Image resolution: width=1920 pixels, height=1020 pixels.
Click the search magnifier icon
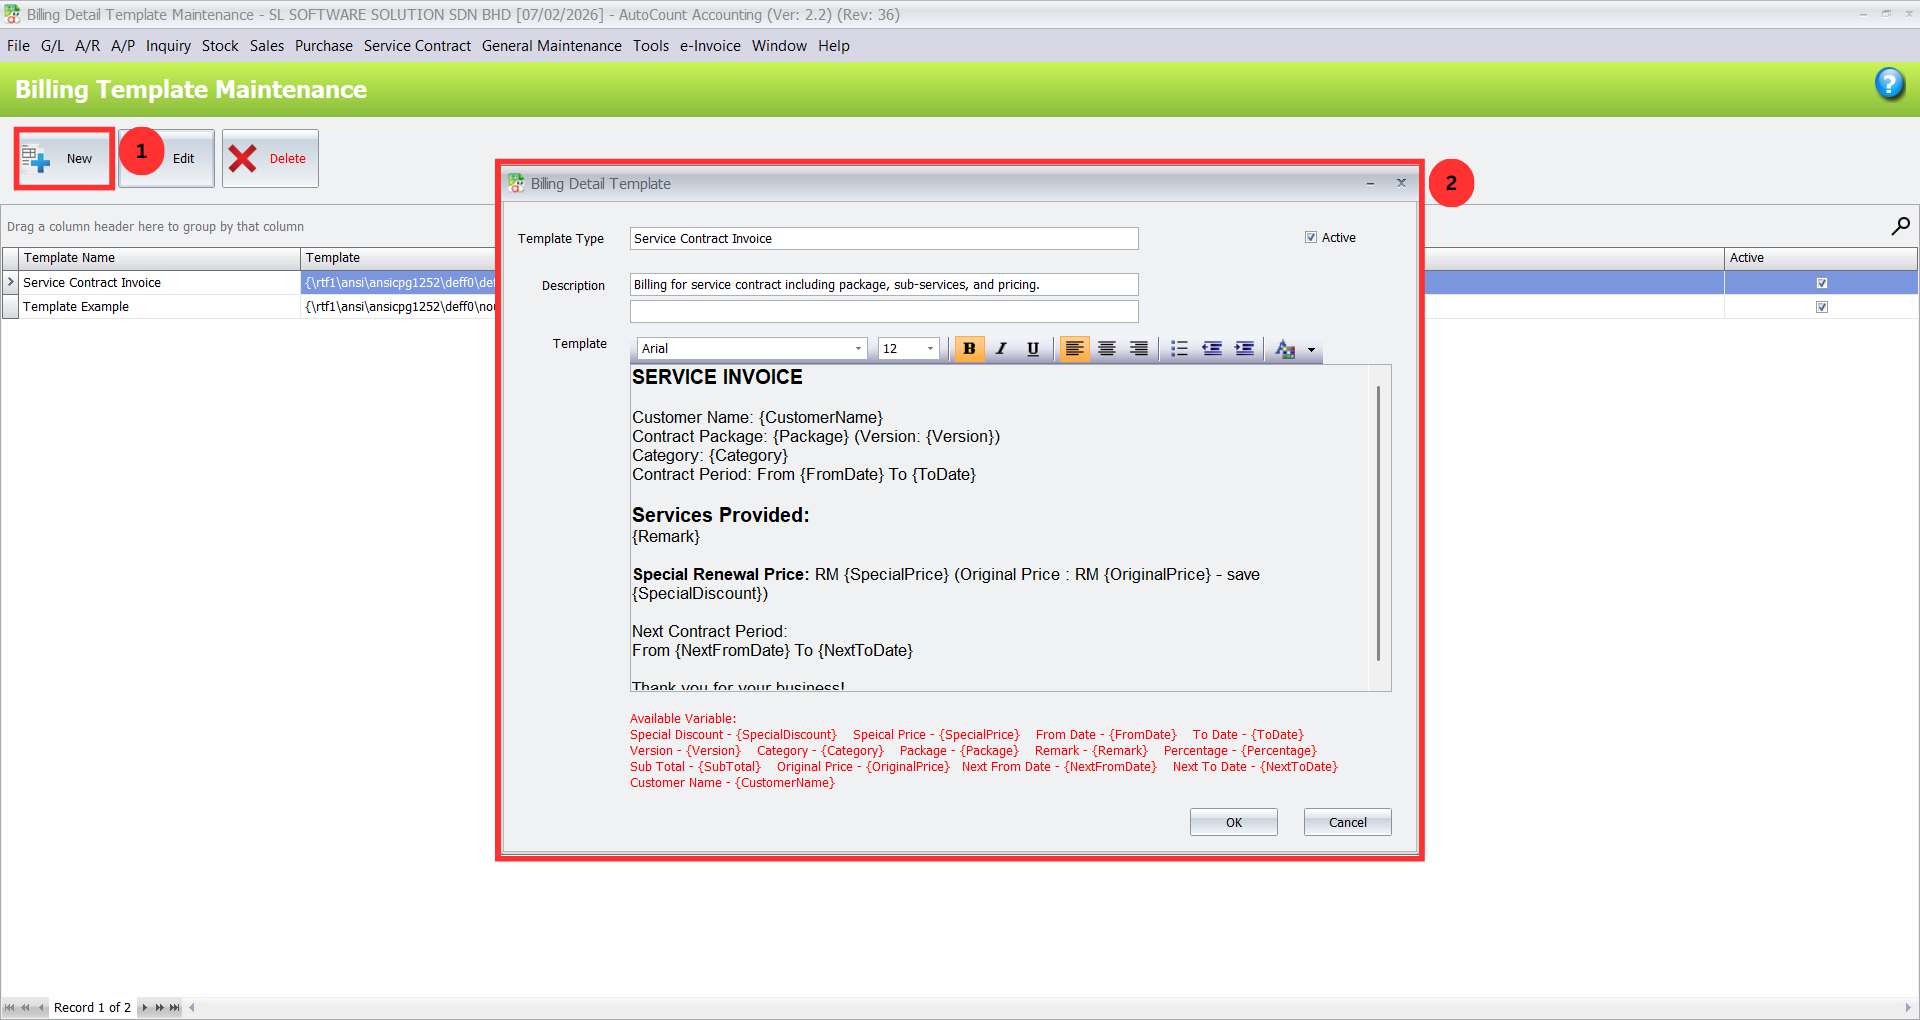pos(1900,226)
